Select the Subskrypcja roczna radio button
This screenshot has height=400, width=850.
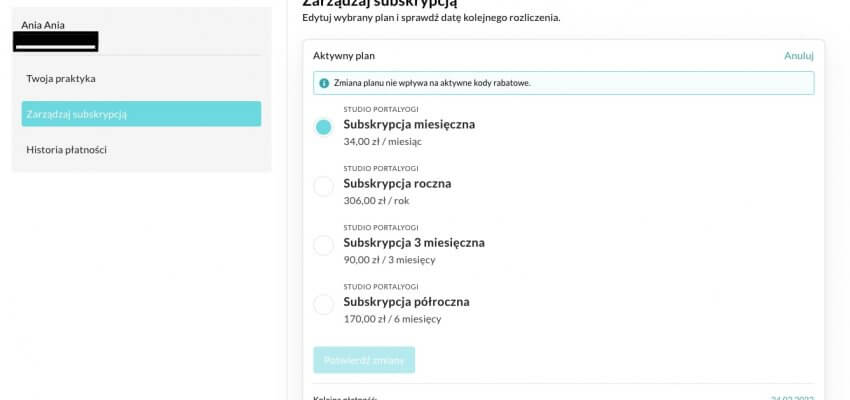(x=323, y=186)
